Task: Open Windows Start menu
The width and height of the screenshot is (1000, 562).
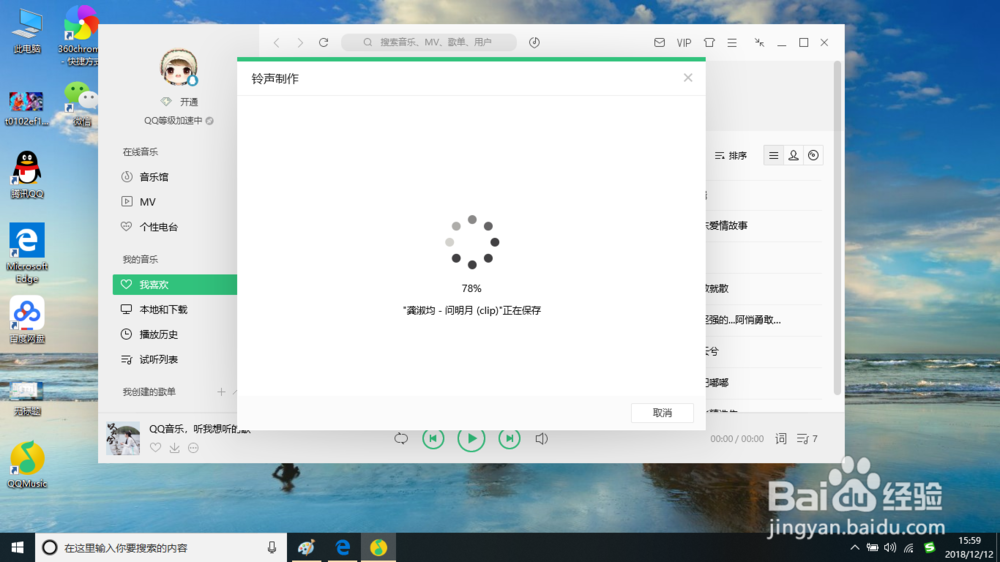Action: click(17, 547)
